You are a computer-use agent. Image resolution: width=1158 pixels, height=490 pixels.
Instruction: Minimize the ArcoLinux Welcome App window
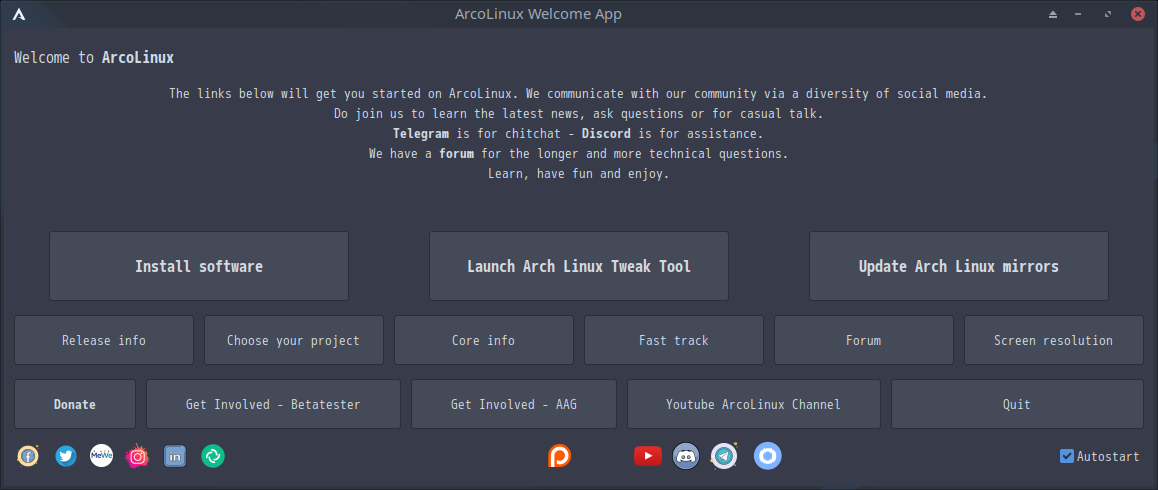tap(1080, 14)
